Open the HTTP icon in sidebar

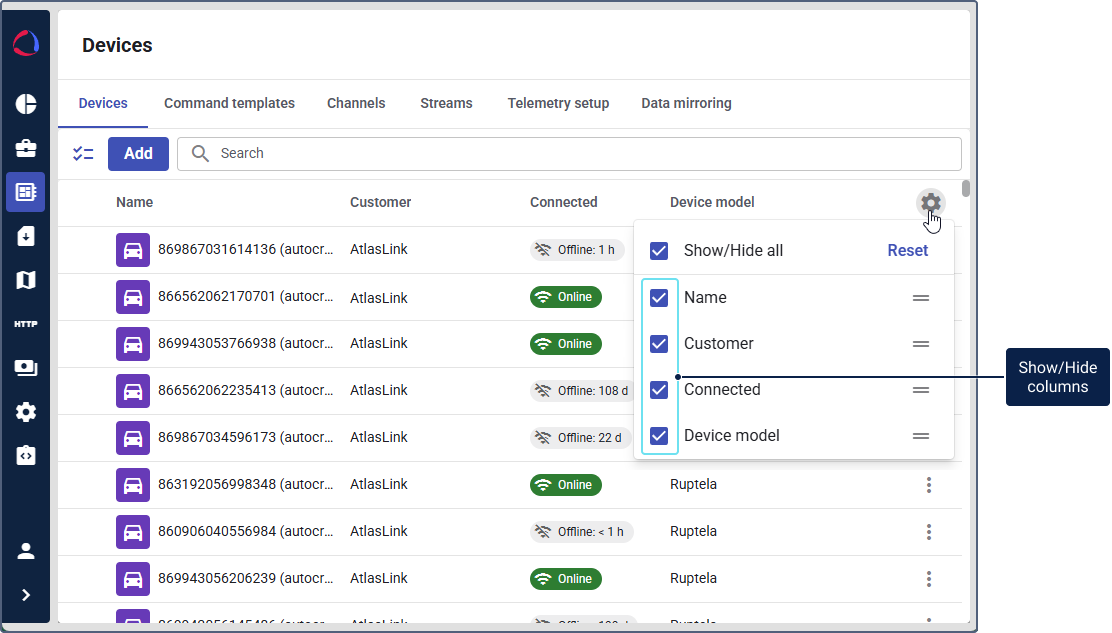(26, 324)
